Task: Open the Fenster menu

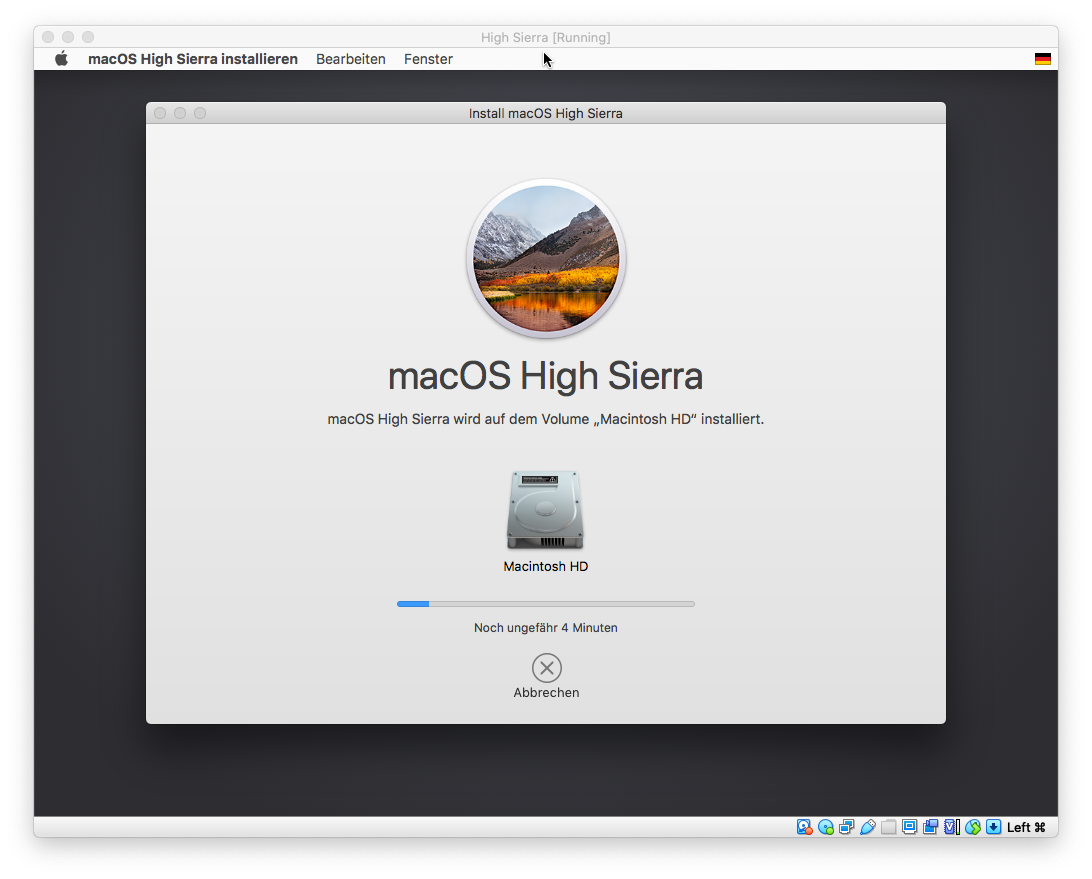Action: pyautogui.click(x=428, y=59)
